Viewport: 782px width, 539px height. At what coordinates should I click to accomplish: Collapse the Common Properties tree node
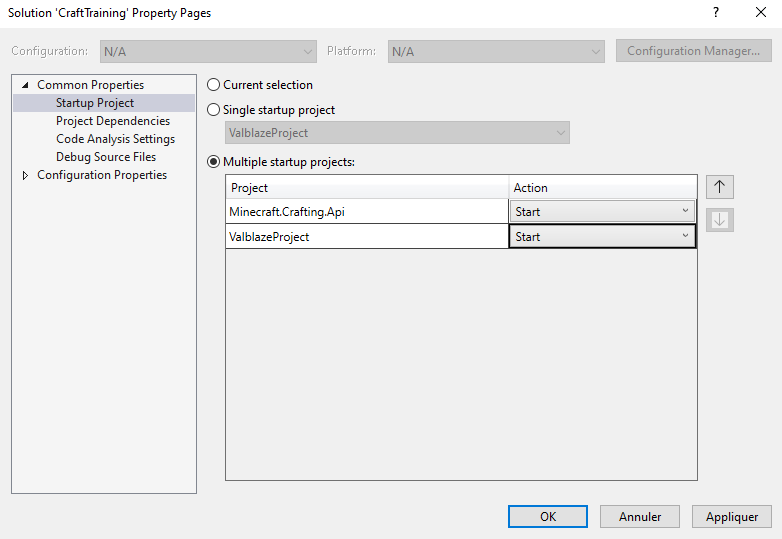pyautogui.click(x=25, y=85)
